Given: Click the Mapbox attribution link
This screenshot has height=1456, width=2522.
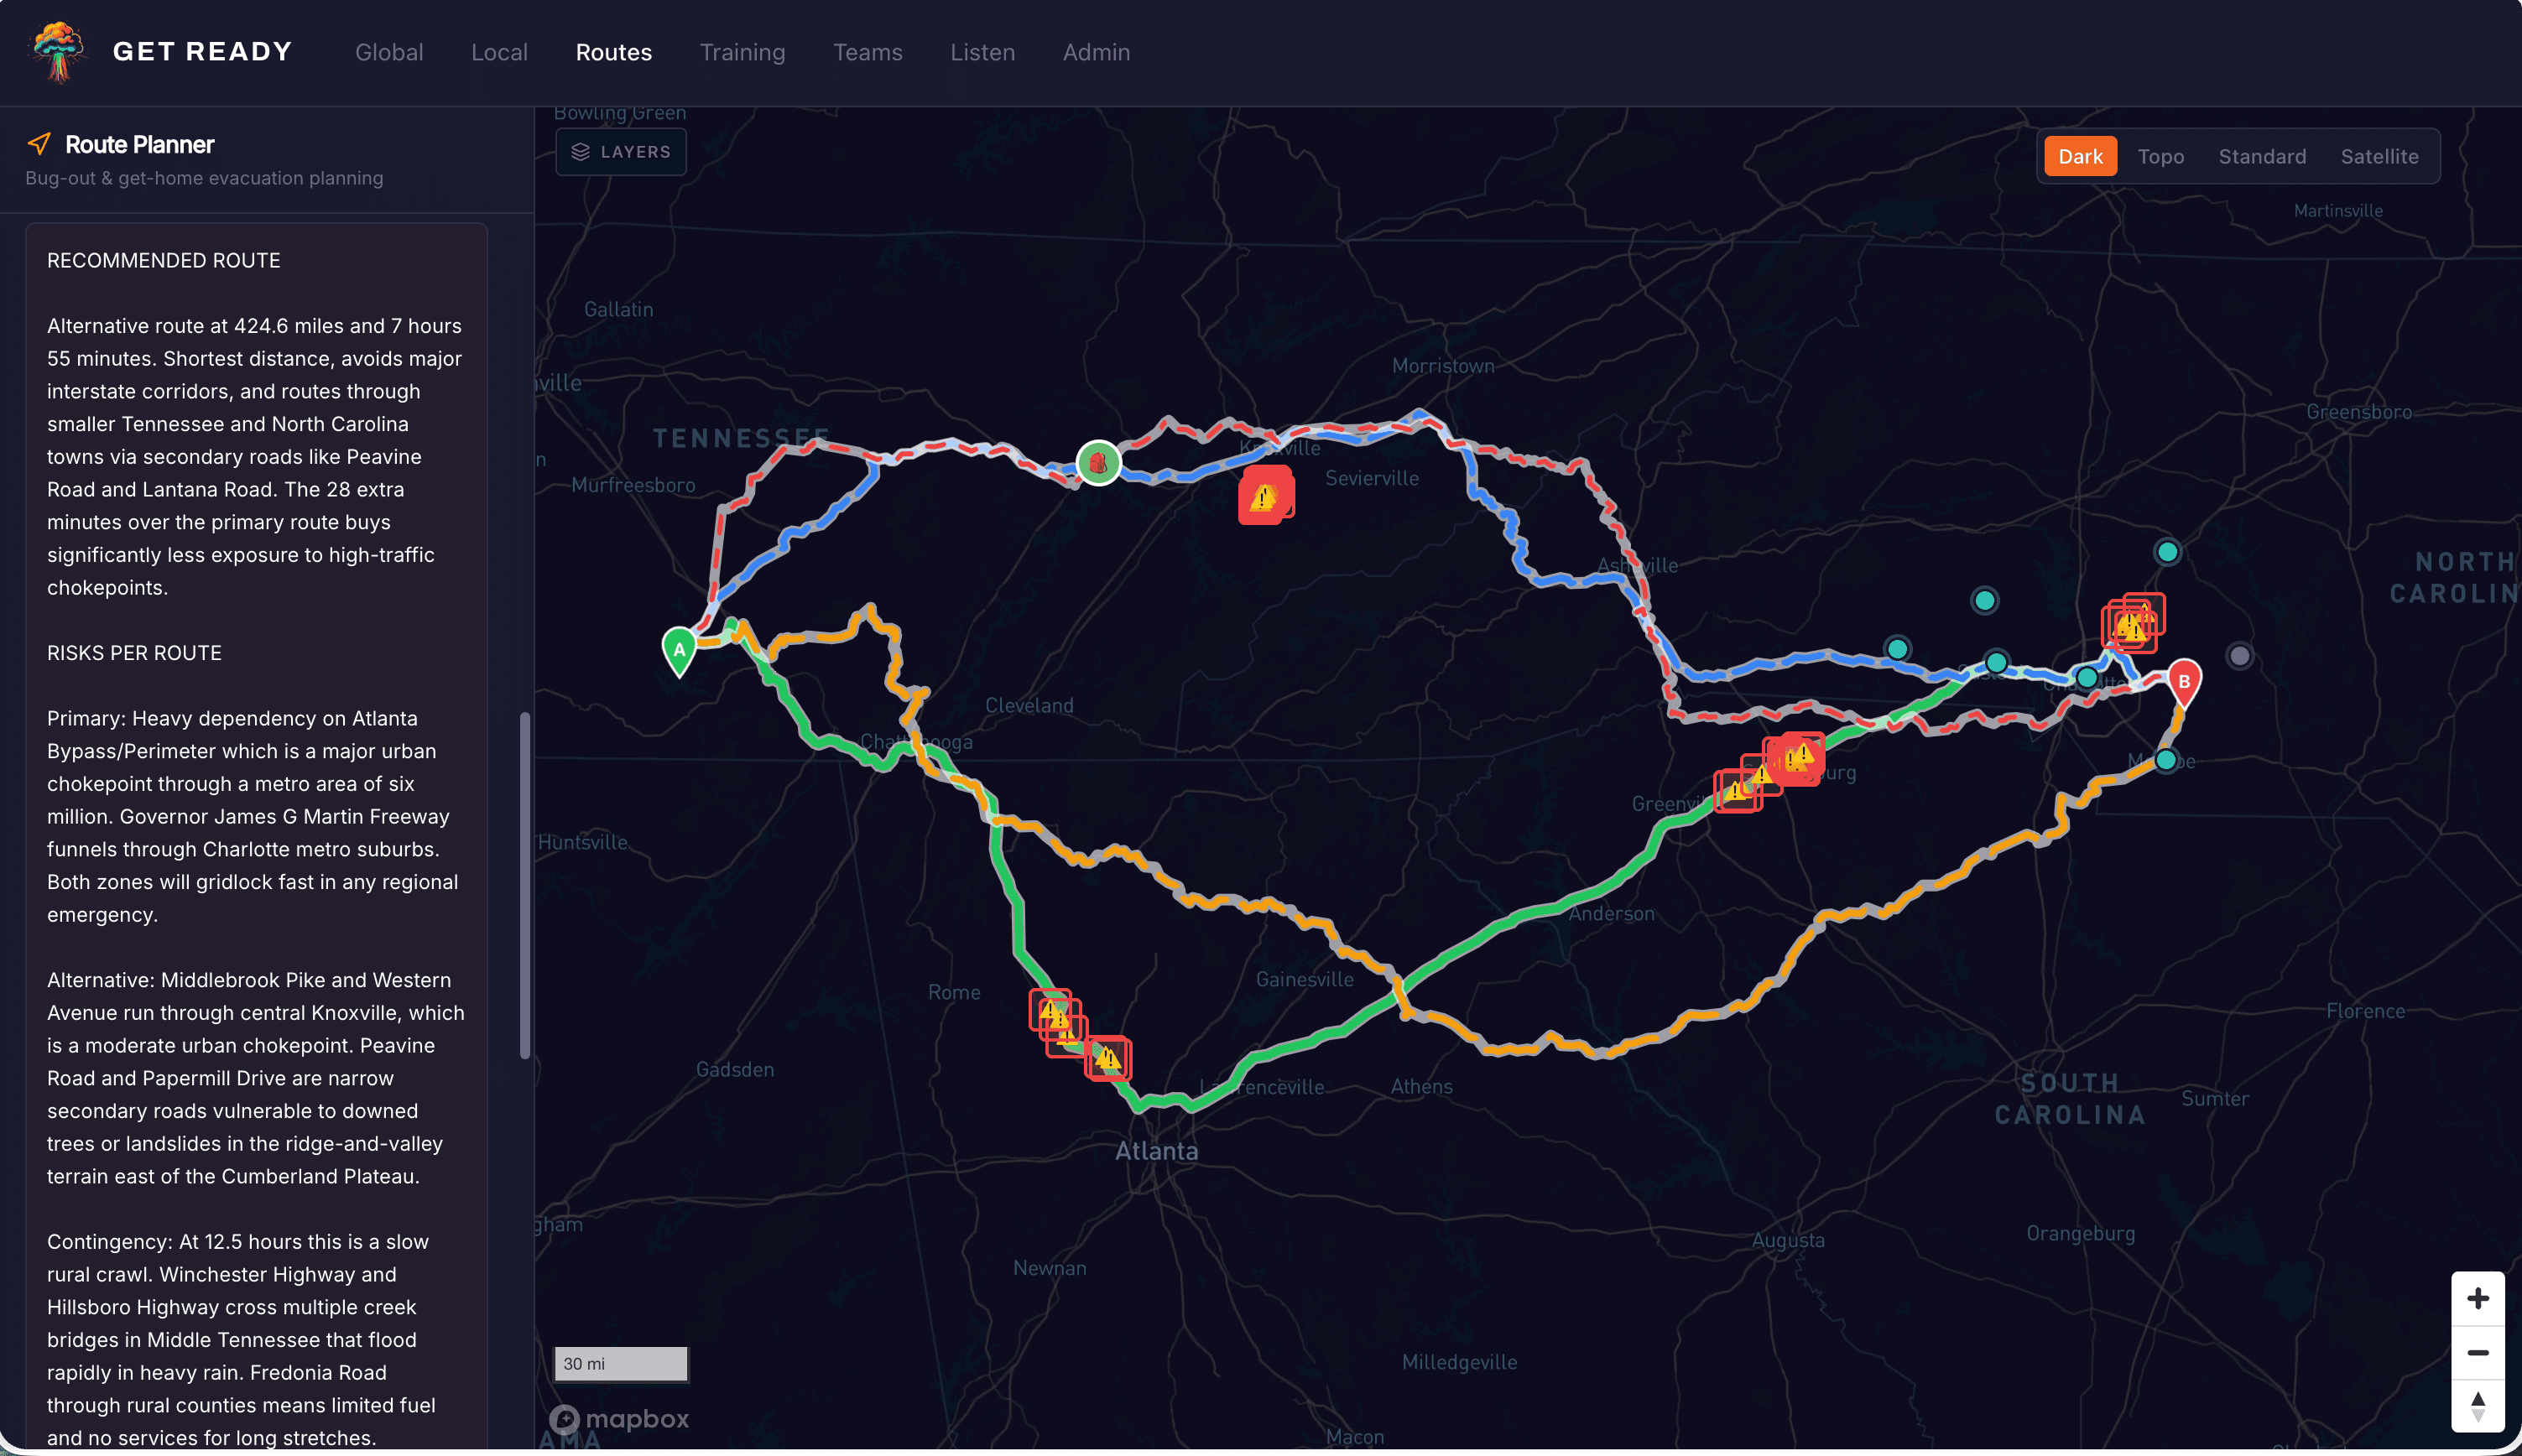Looking at the screenshot, I should [x=620, y=1419].
